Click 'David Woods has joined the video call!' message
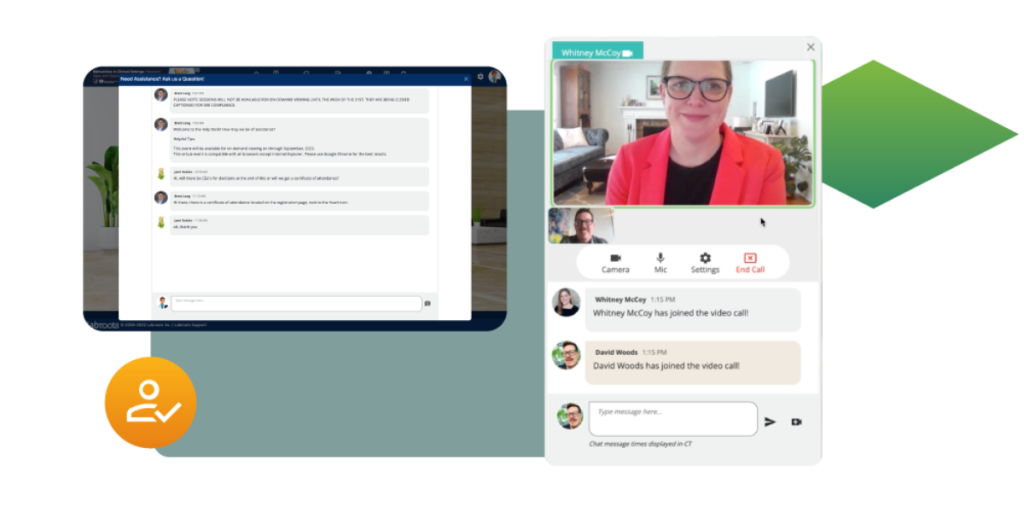Viewport: 1024px width, 512px height. (693, 362)
